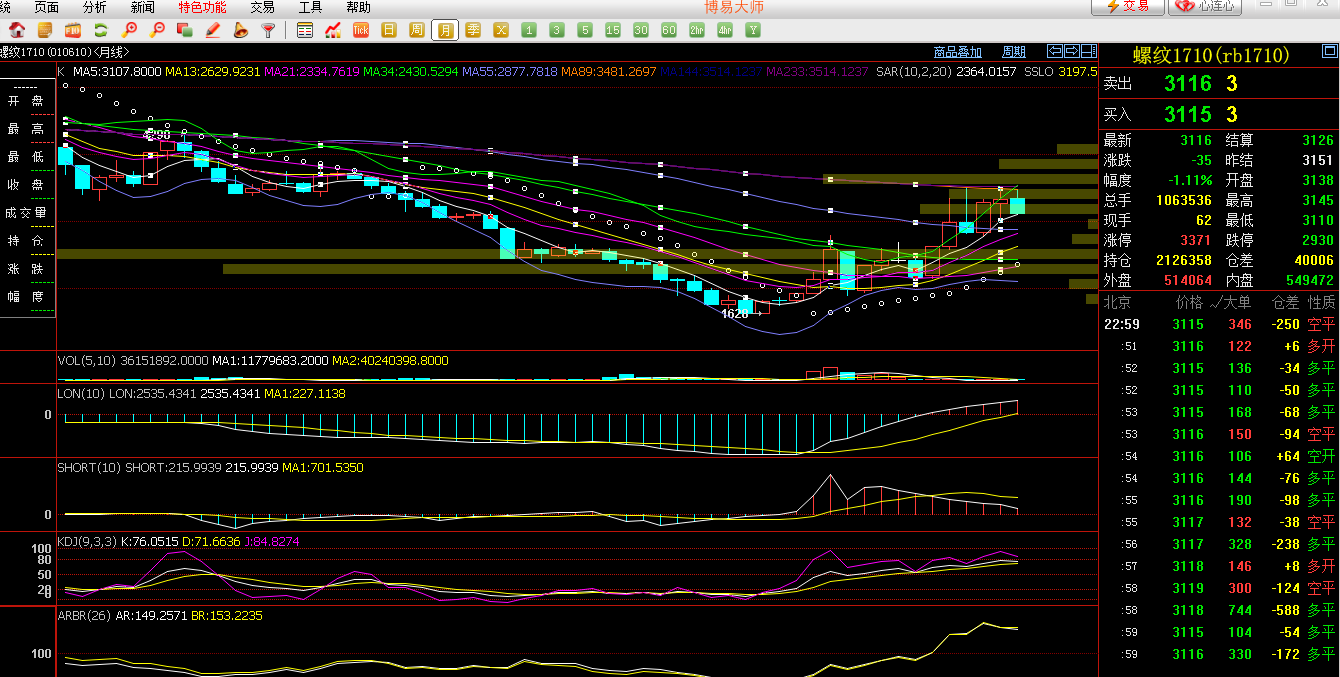Image resolution: width=1340 pixels, height=677 pixels.
Task: Click the 卖出 price 3116
Action: 1188,84
